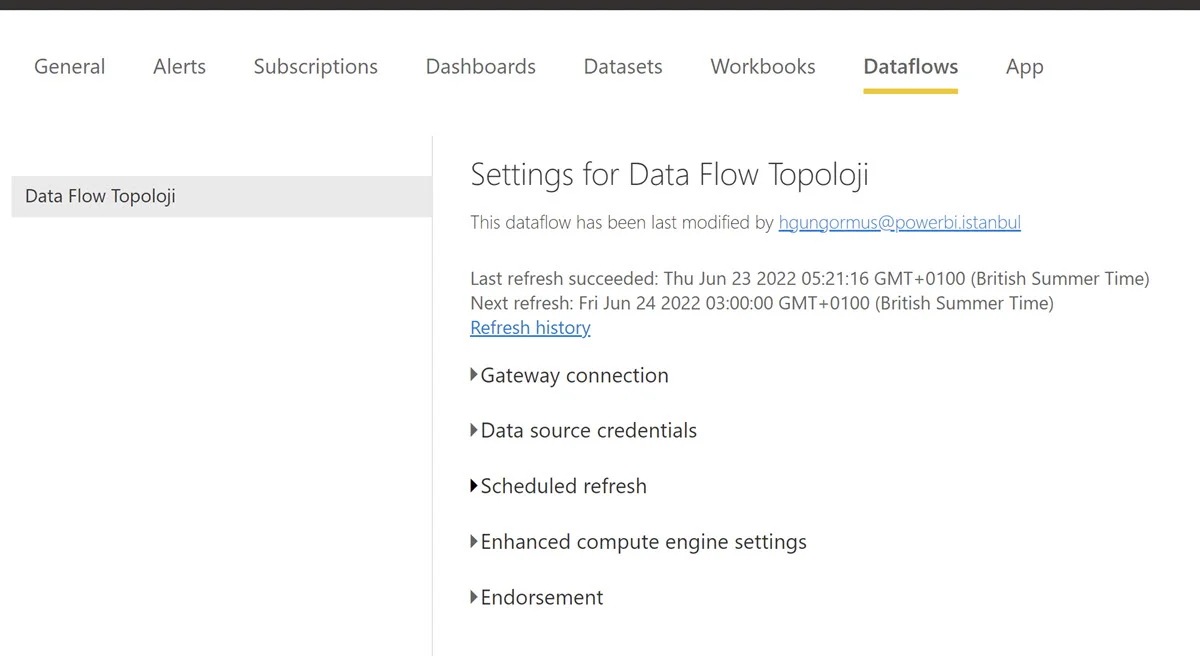This screenshot has height=656, width=1200.
Task: Expand the Endorsement section
Action: coord(537,598)
